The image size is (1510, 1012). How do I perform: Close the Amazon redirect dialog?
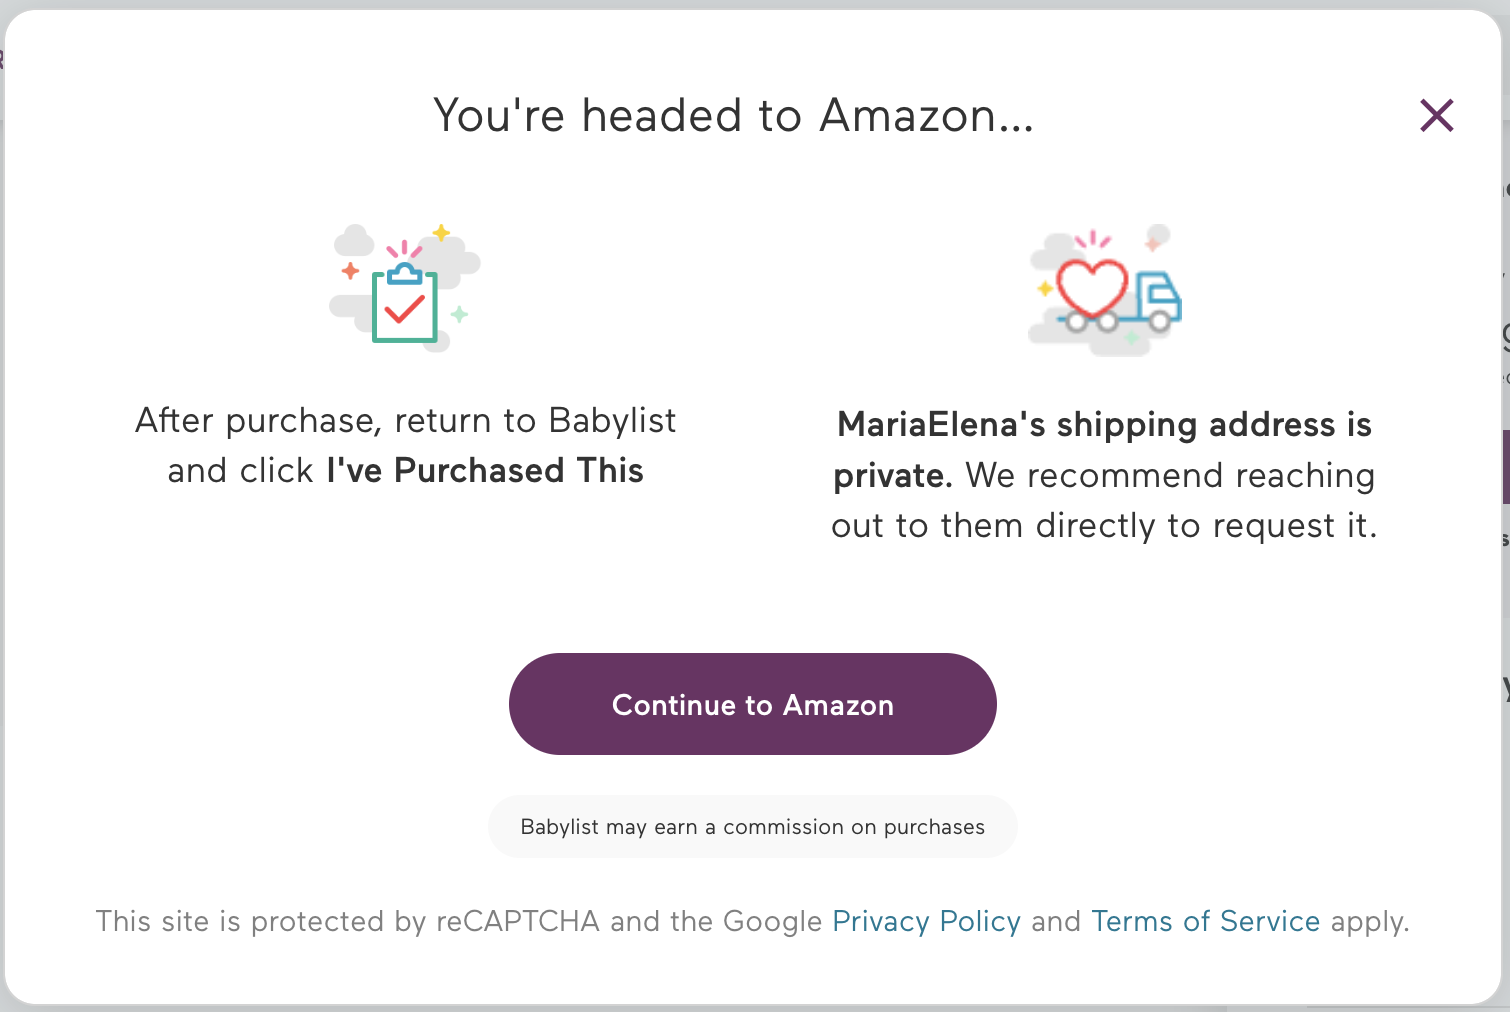click(x=1436, y=116)
